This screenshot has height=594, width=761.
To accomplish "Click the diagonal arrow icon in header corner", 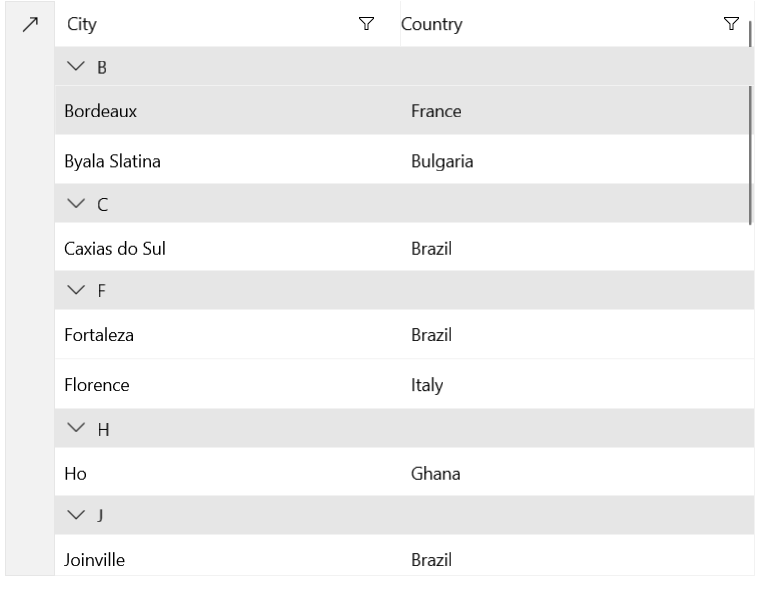I will point(29,24).
